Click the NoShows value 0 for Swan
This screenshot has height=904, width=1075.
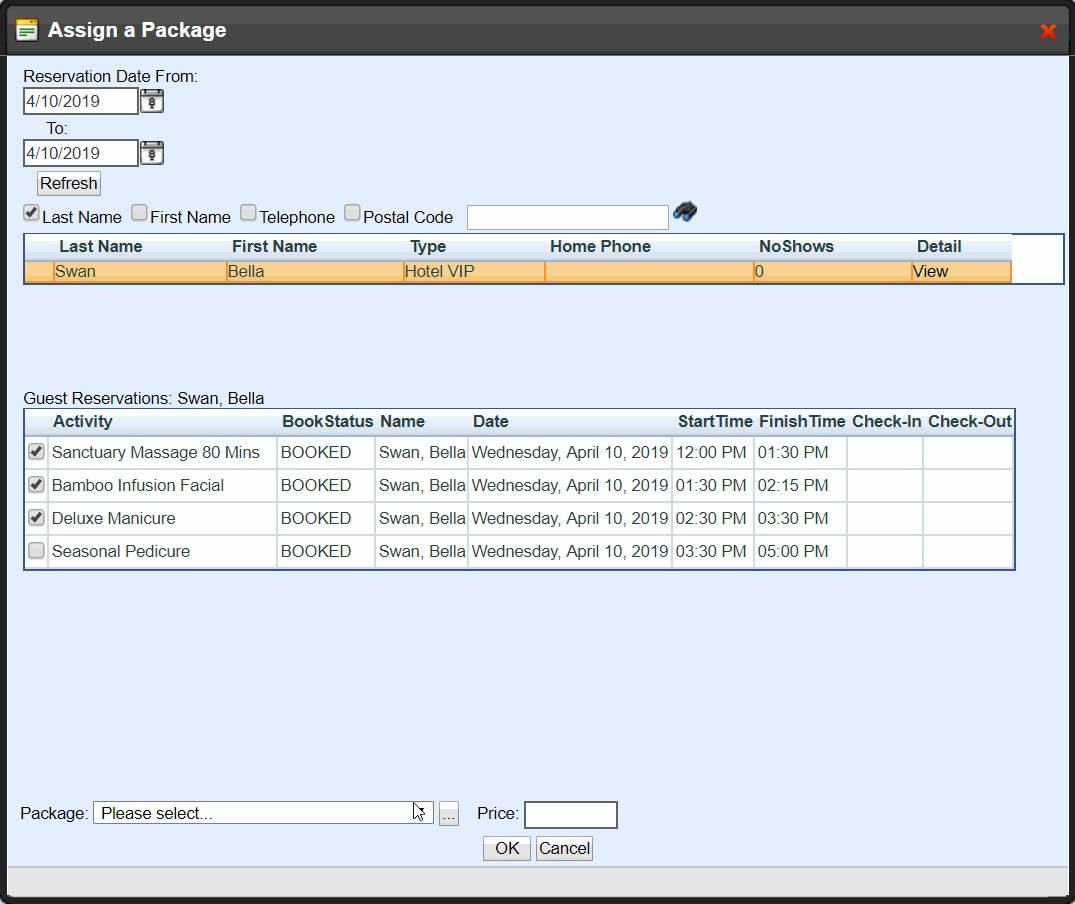pos(759,271)
